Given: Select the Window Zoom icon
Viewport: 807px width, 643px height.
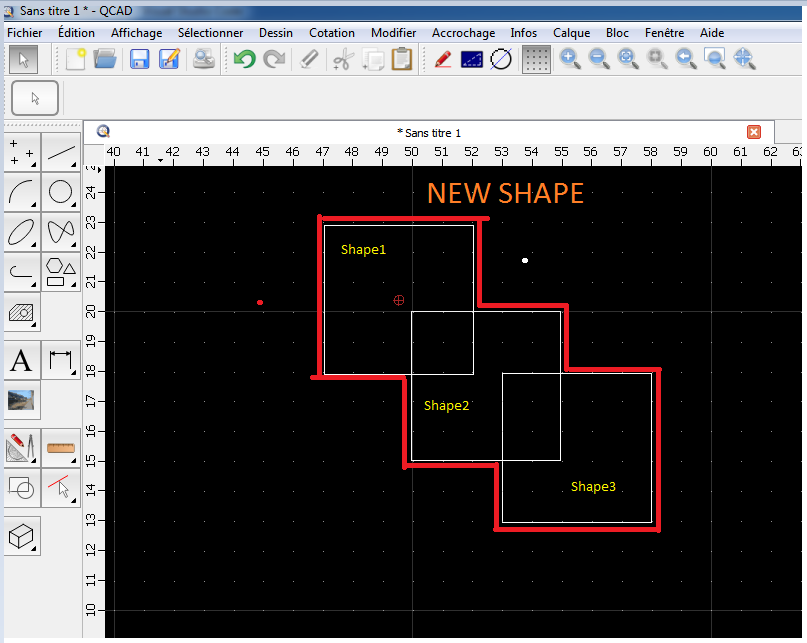Looking at the screenshot, I should pos(714,59).
